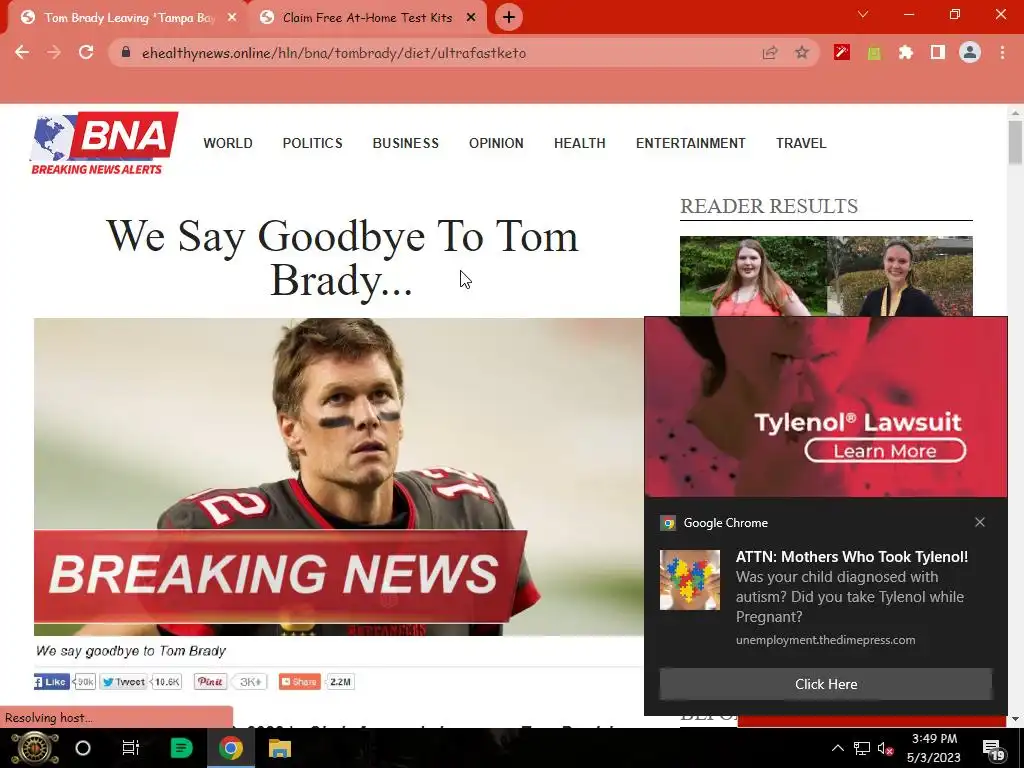1024x768 pixels.
Task: View site security lock info
Action: coord(126,52)
